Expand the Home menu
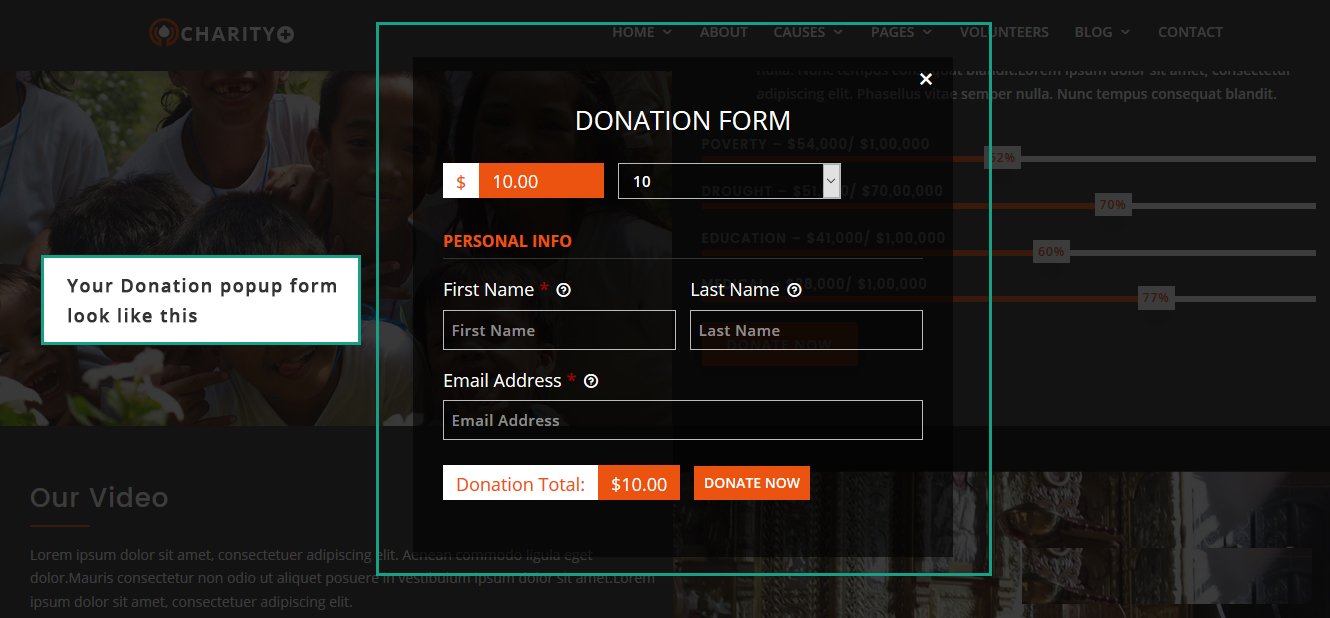 (x=642, y=32)
